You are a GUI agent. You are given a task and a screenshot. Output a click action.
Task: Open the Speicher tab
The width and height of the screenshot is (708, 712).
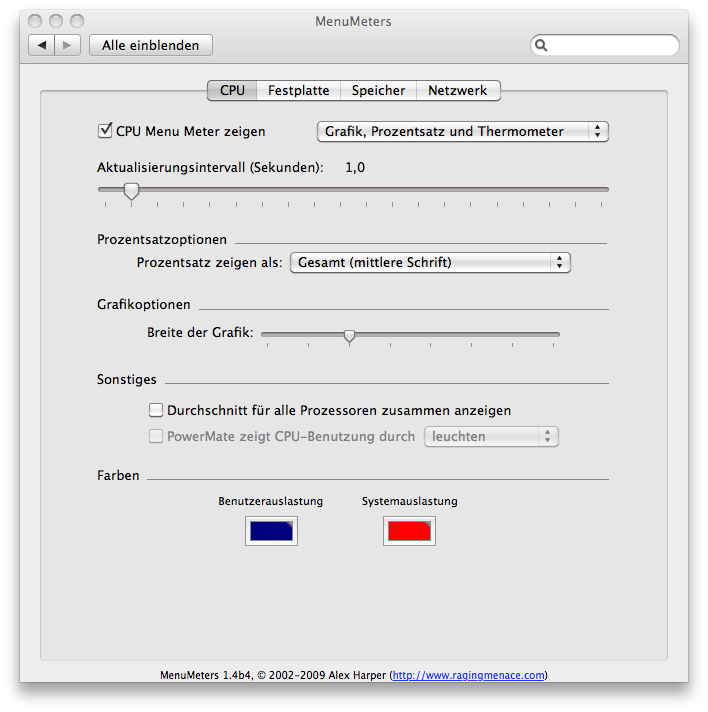tap(378, 90)
